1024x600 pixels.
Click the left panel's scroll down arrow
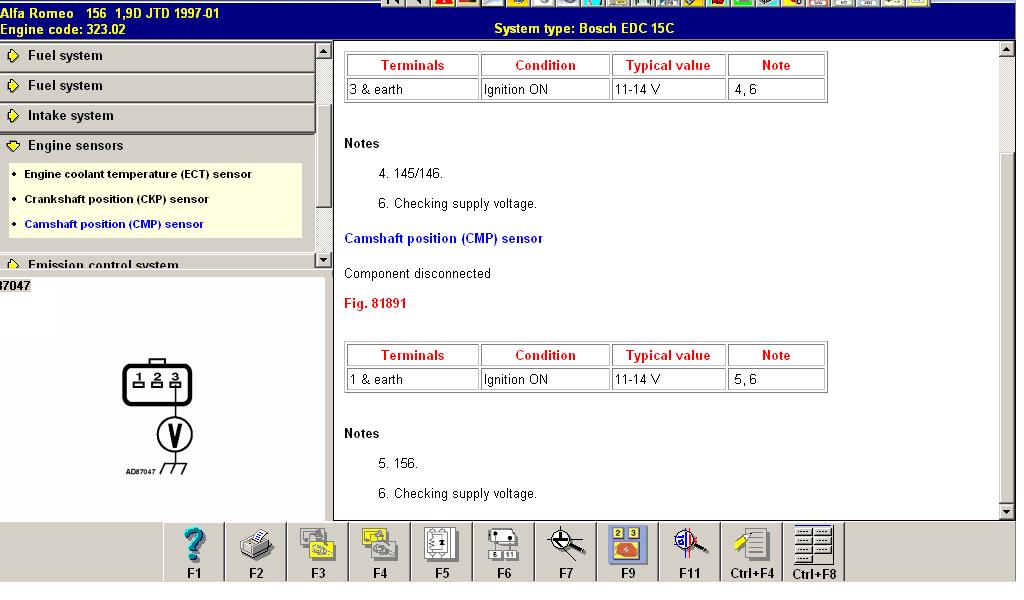coord(323,260)
